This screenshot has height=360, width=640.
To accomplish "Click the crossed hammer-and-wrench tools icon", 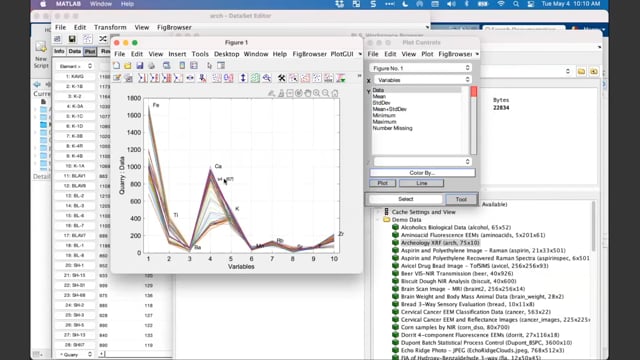I will [282, 78].
